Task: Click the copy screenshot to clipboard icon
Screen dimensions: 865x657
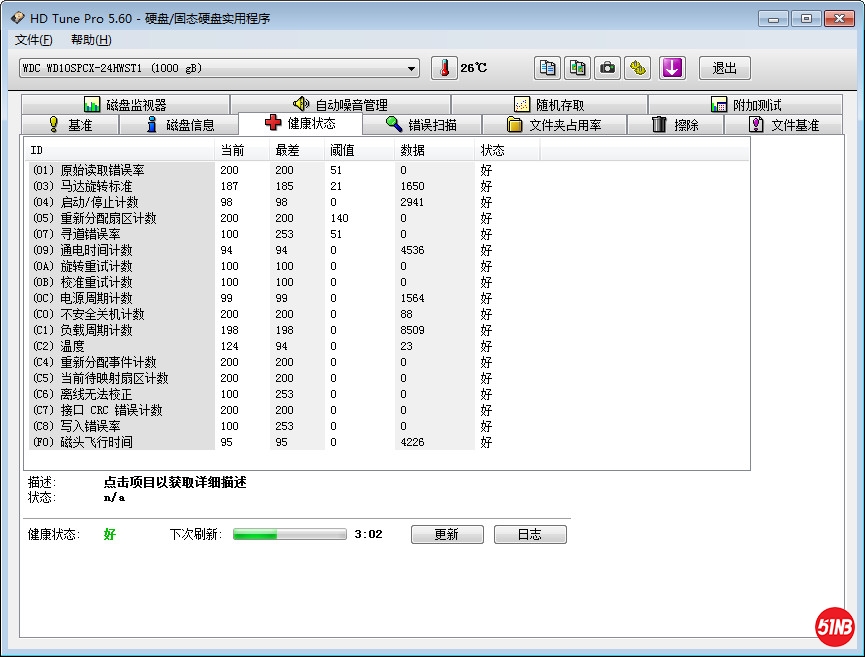Action: (x=577, y=68)
